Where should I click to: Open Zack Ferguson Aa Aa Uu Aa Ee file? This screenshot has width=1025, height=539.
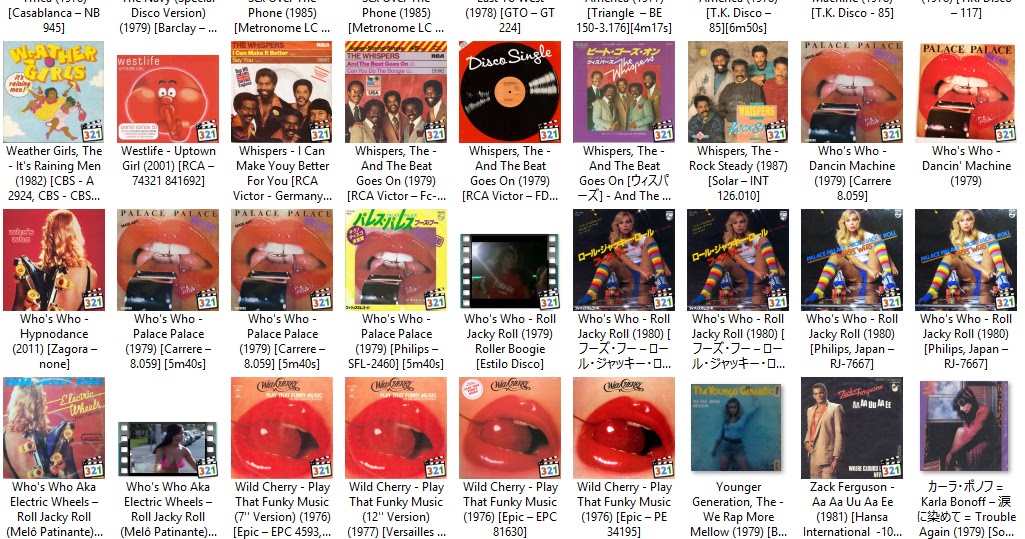coord(852,427)
